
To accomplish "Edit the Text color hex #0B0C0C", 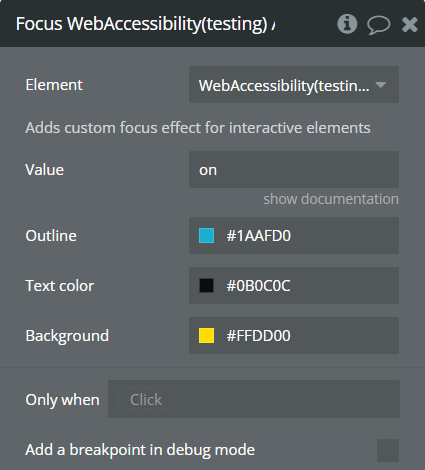I will [x=258, y=286].
